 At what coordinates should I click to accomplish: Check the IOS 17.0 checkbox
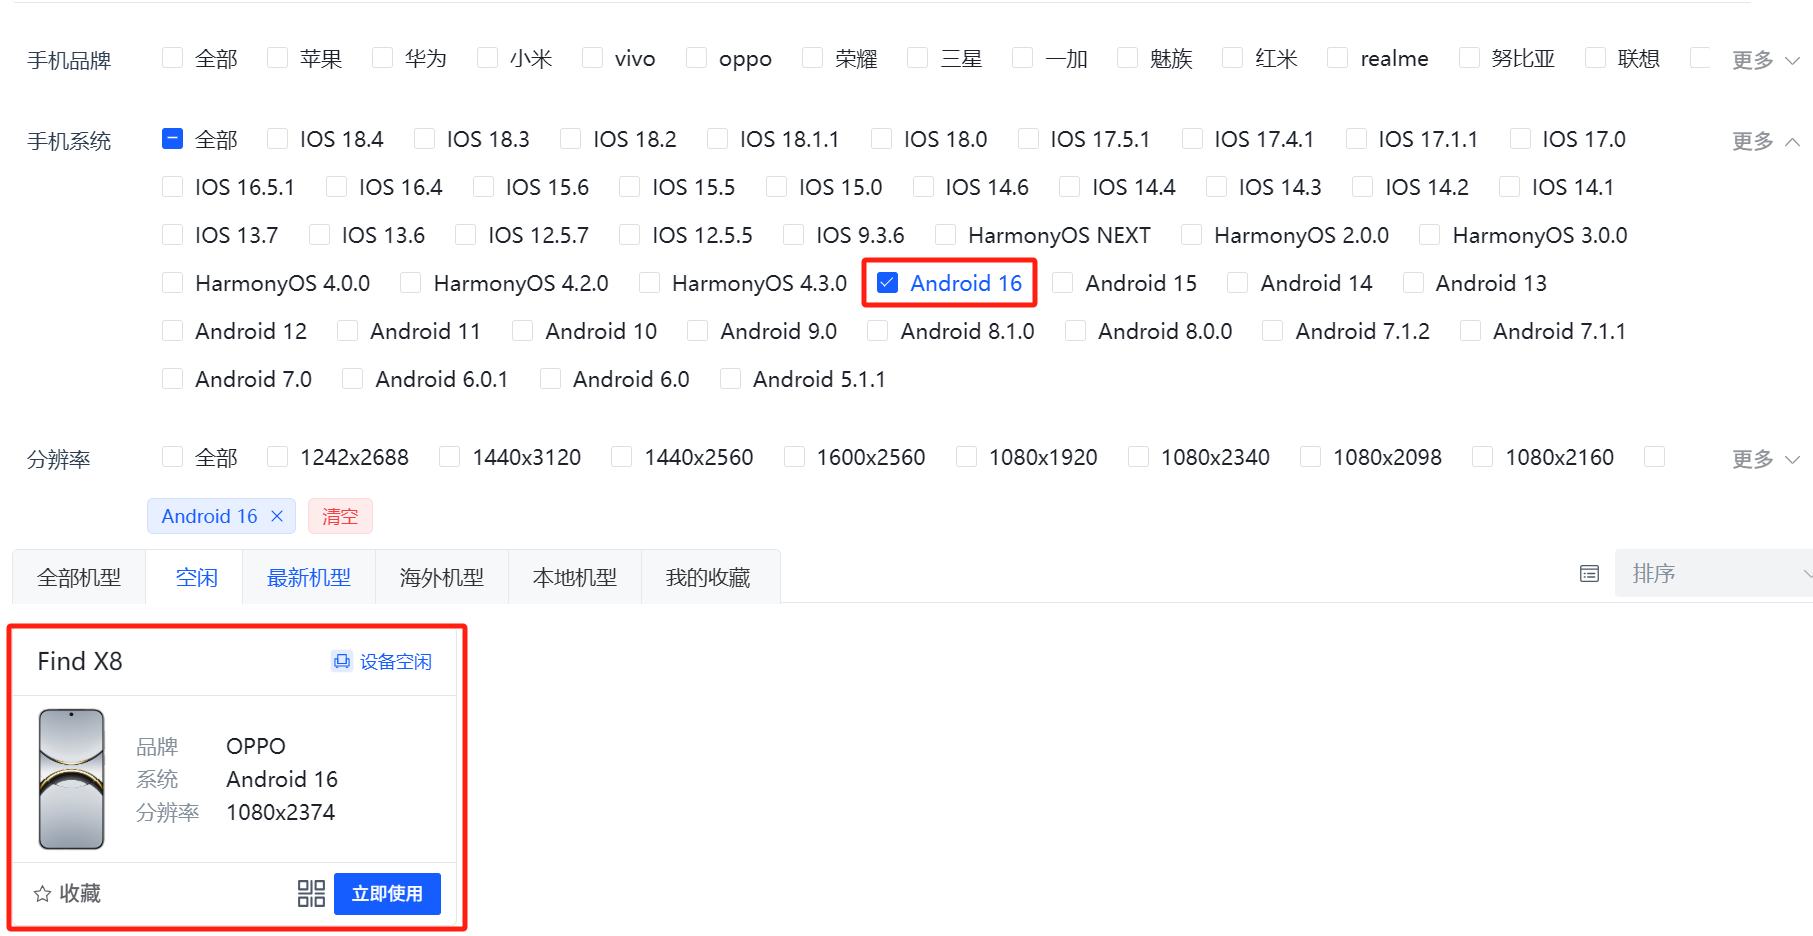[x=1520, y=139]
